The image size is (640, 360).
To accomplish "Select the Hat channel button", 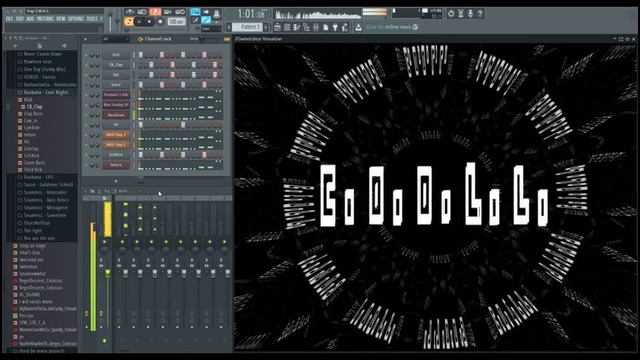I will pyautogui.click(x=116, y=75).
